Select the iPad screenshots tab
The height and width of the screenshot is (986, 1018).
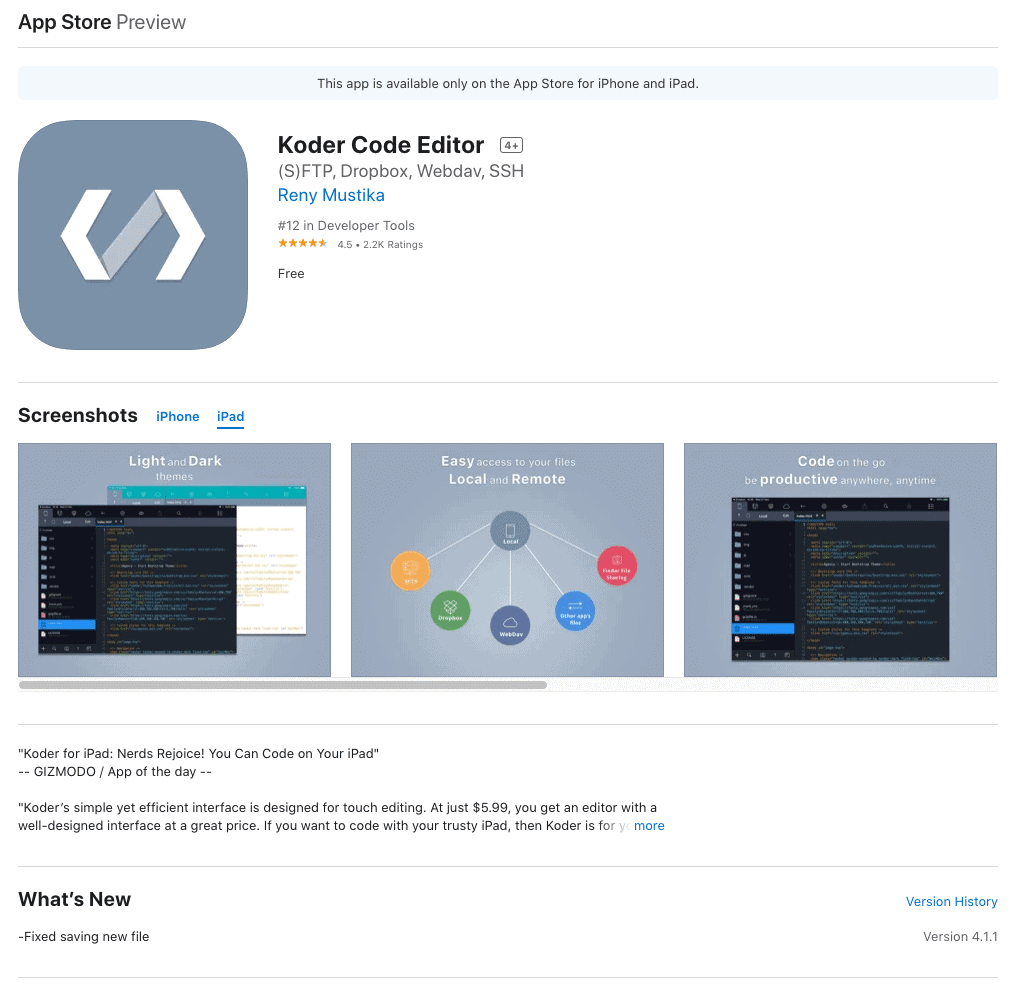coord(230,417)
